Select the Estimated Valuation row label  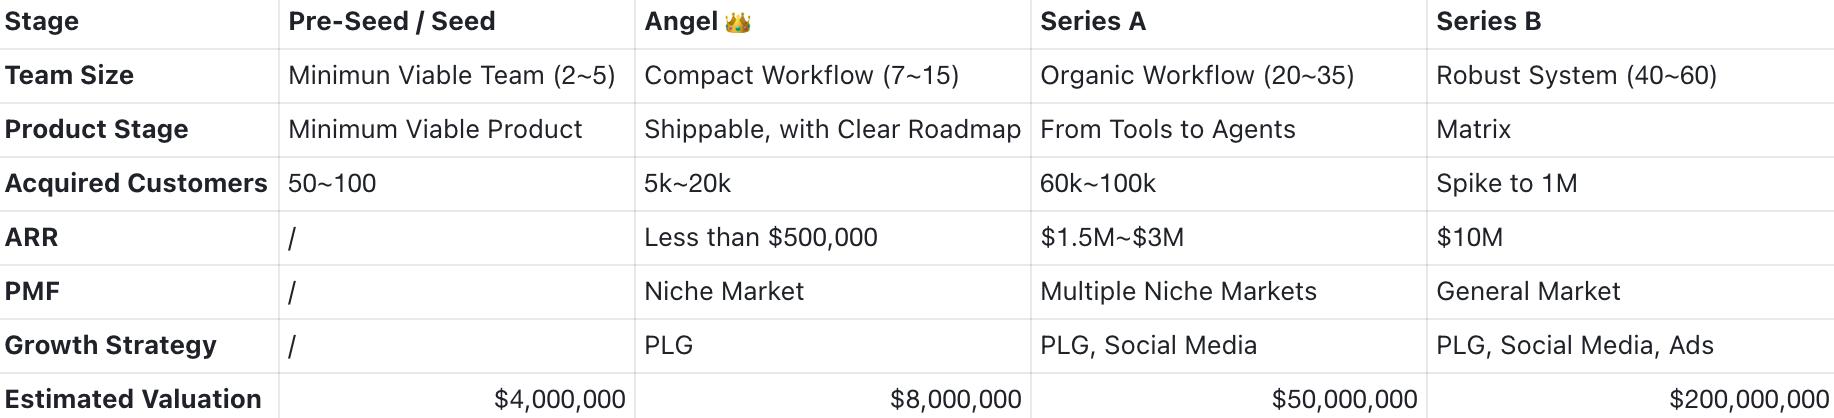tap(139, 397)
